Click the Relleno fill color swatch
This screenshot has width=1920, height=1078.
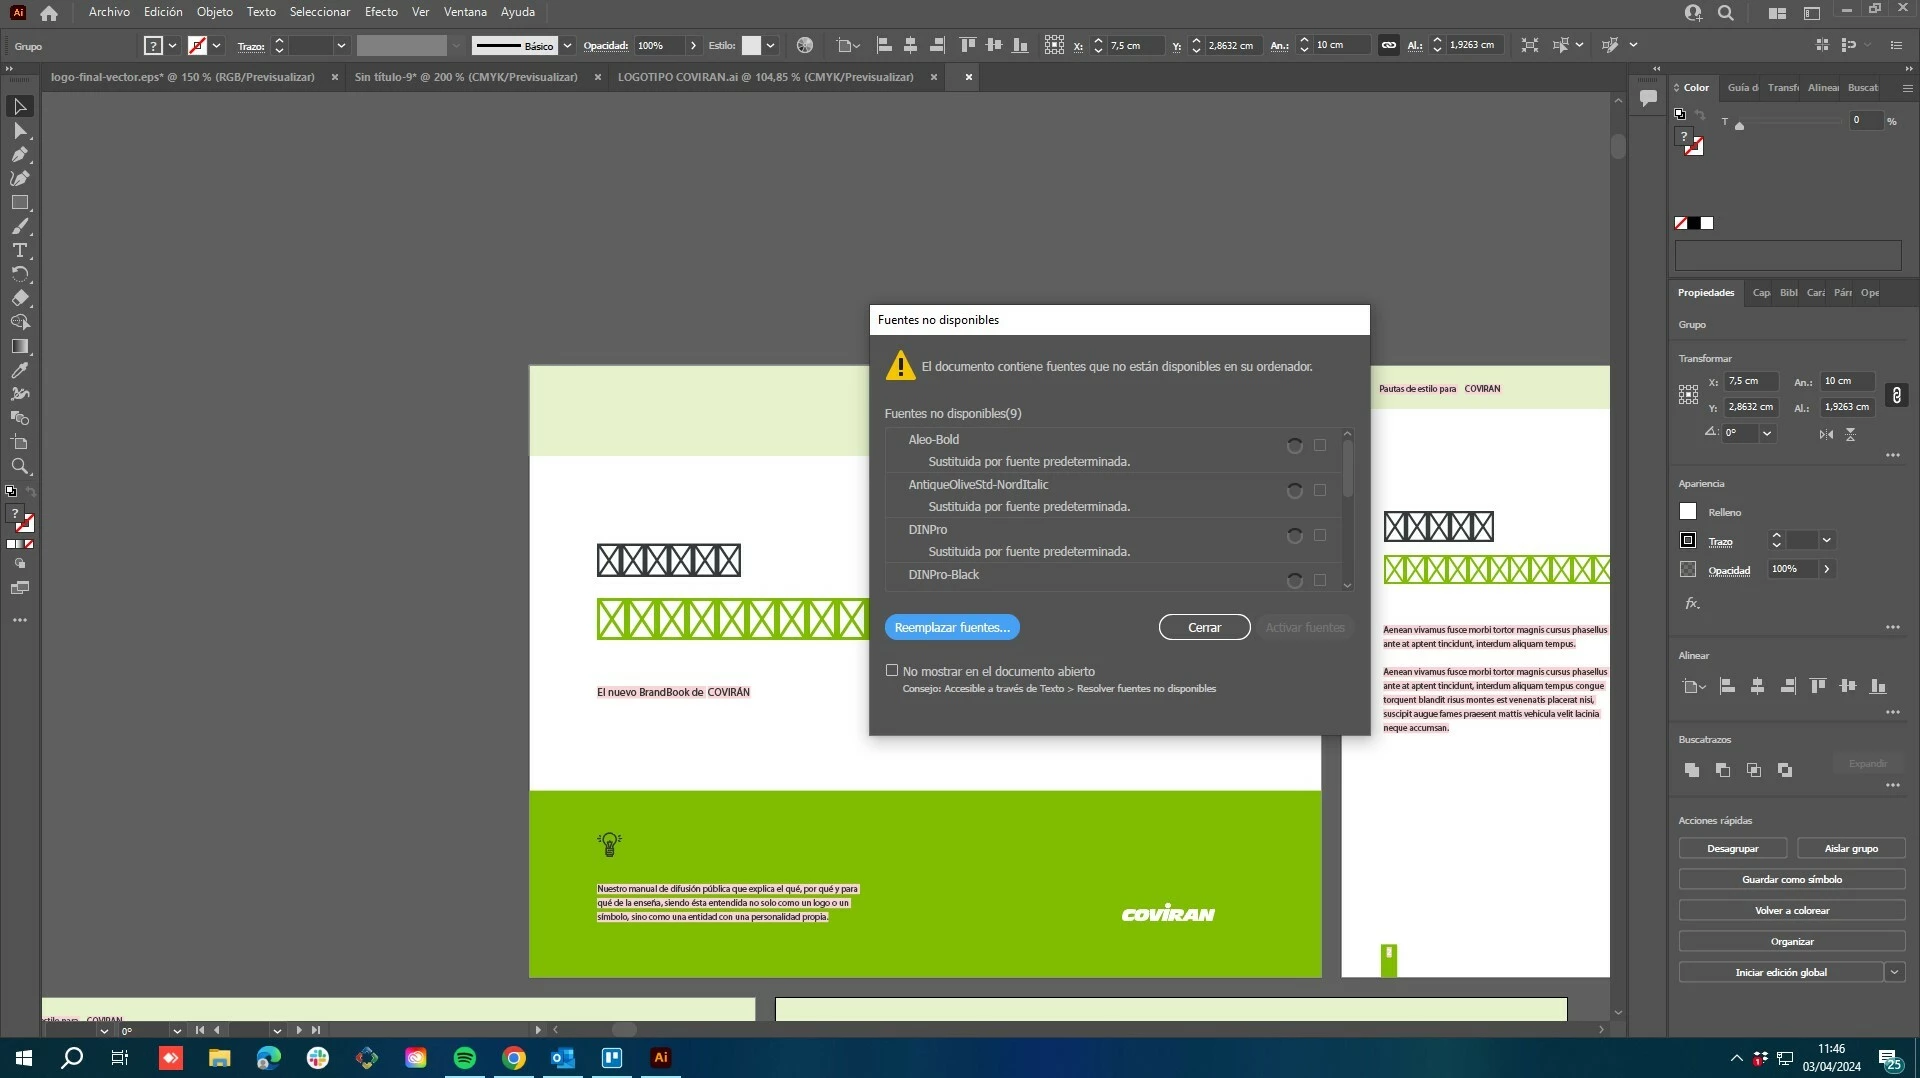[1688, 511]
